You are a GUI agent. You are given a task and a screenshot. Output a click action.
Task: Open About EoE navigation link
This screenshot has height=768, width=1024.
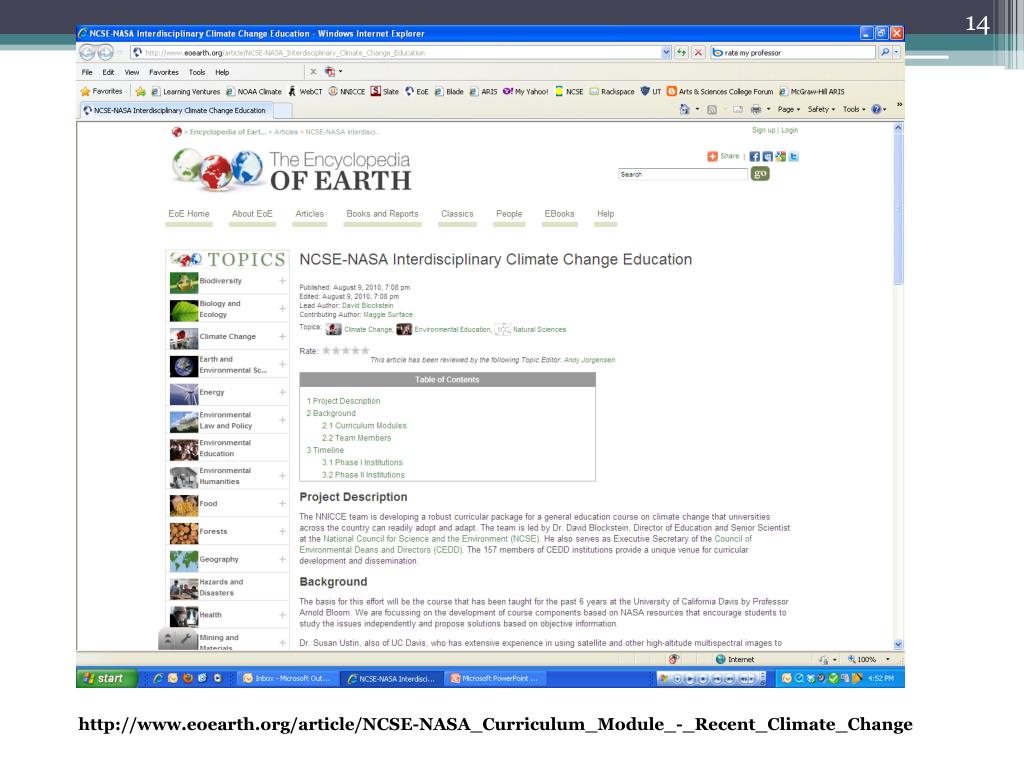pos(252,214)
